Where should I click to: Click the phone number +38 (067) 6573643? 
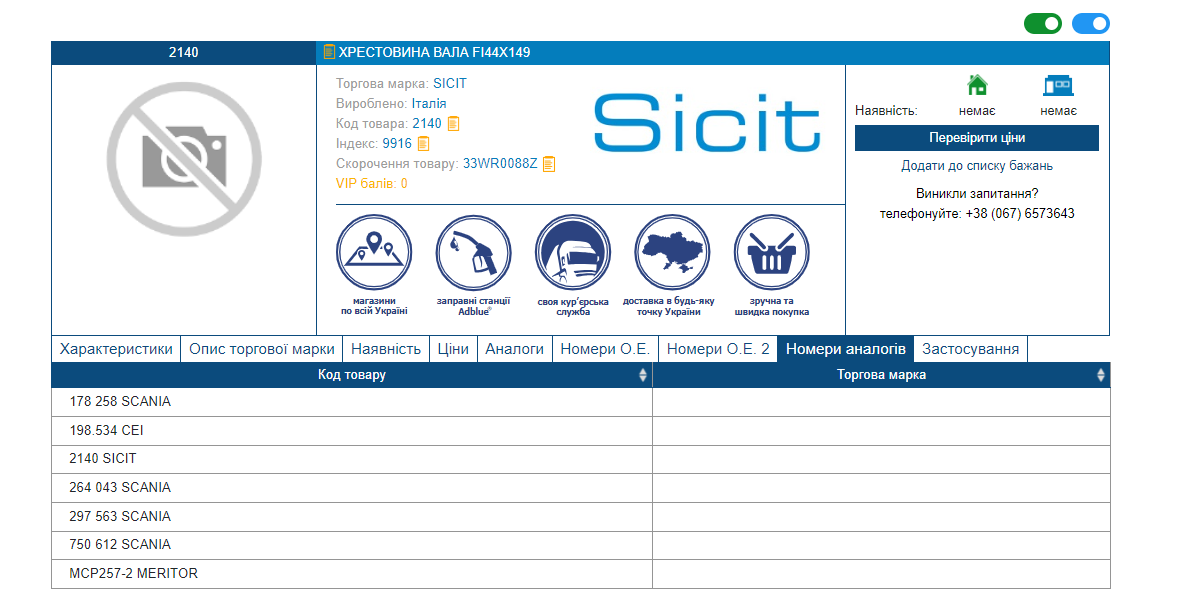1020,214
